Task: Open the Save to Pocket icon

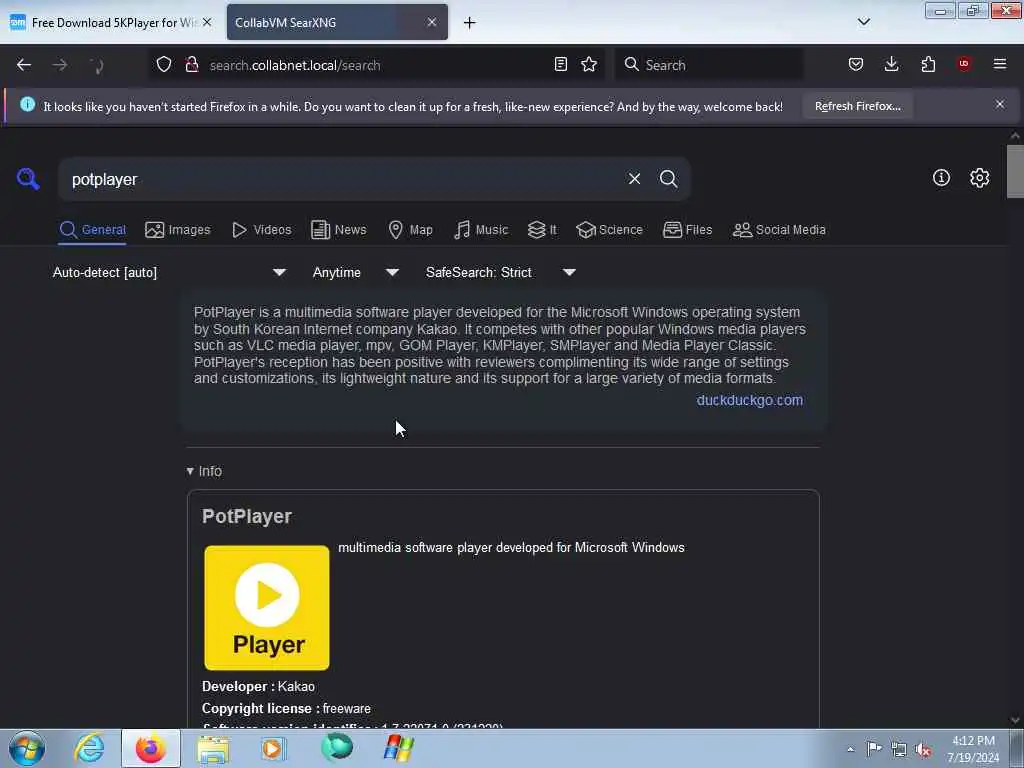Action: [856, 64]
